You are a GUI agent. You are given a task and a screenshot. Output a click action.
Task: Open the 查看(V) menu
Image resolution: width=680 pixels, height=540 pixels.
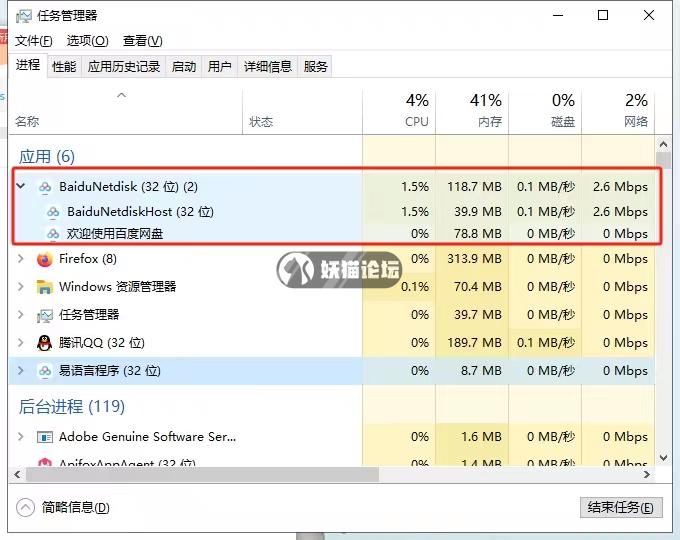[143, 41]
